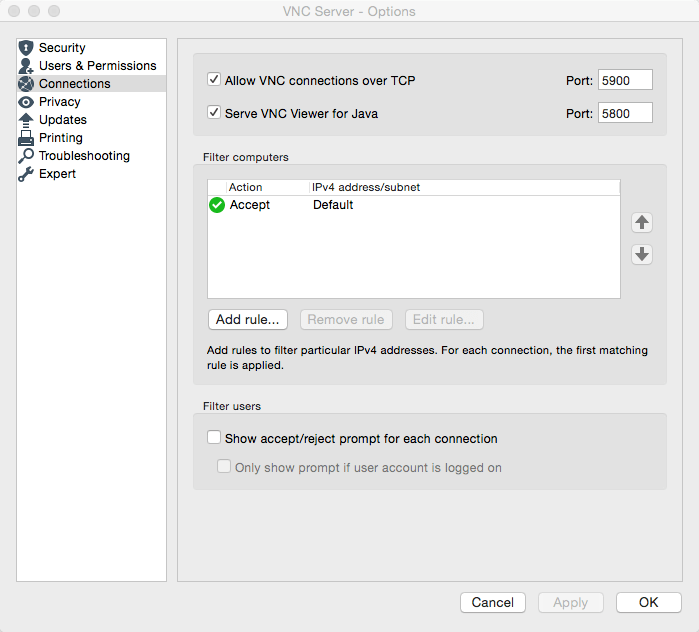Confirm with the OK button
699x632 pixels.
coord(649,603)
